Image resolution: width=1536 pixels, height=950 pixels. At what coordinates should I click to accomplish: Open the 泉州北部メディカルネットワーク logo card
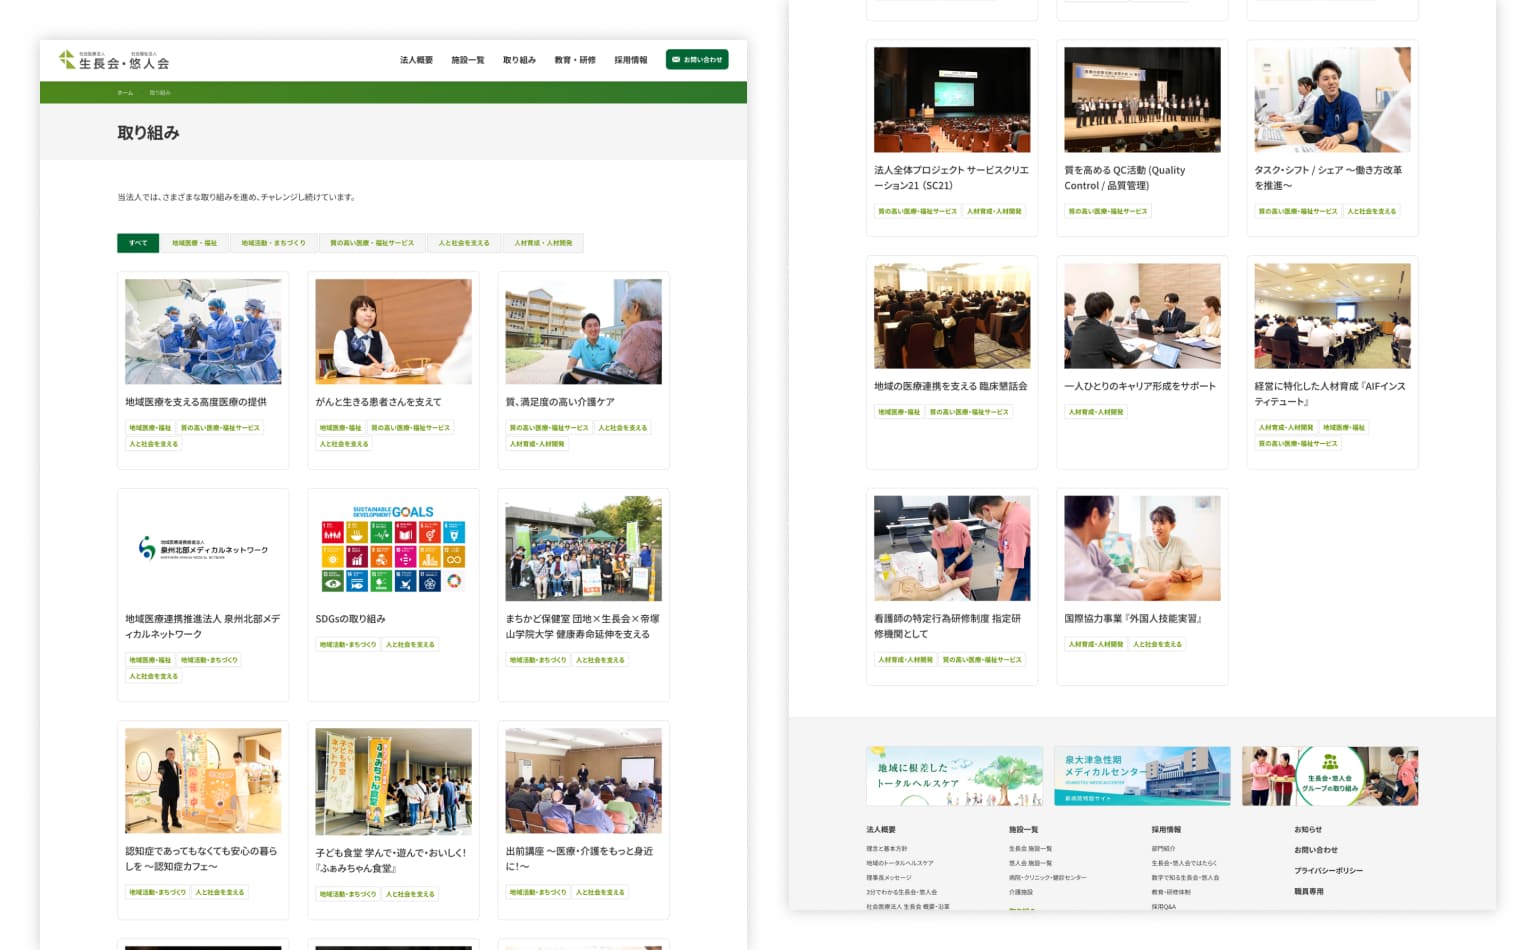pyautogui.click(x=203, y=548)
